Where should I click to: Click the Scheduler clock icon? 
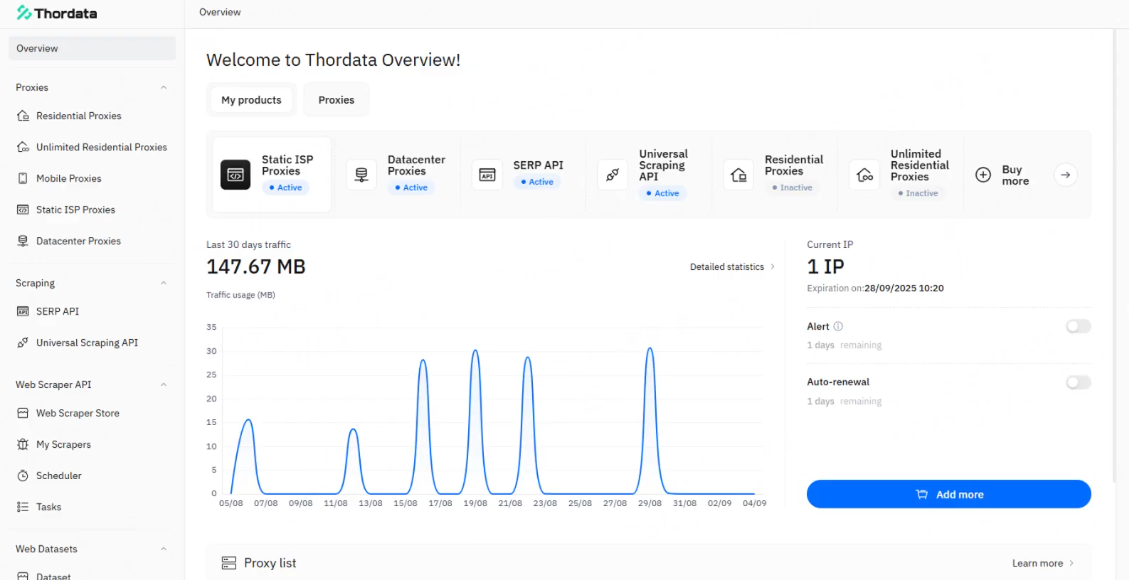click(x=23, y=476)
